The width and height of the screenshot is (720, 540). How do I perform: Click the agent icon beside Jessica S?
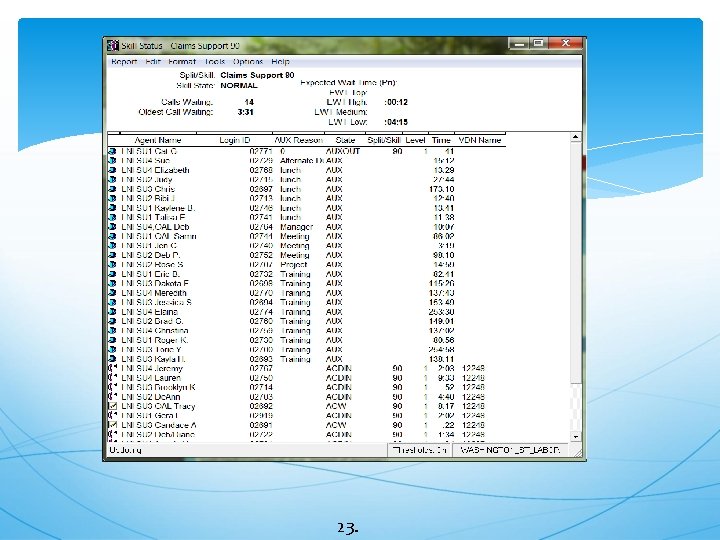pos(112,302)
